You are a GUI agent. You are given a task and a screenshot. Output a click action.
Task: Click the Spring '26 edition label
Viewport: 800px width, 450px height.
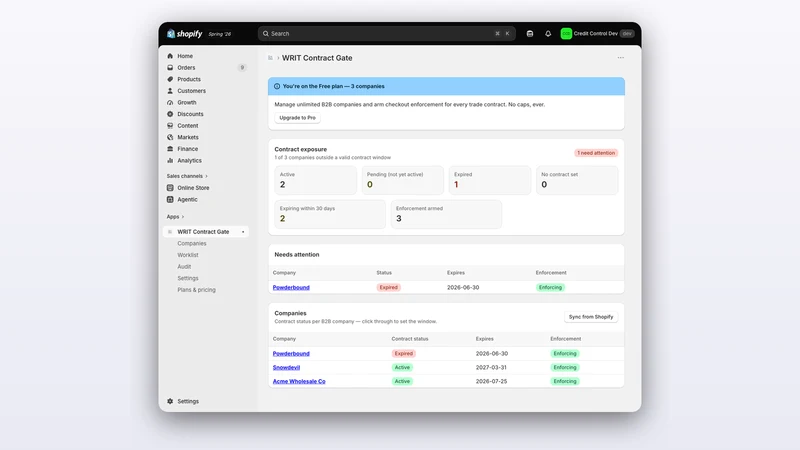coord(220,34)
